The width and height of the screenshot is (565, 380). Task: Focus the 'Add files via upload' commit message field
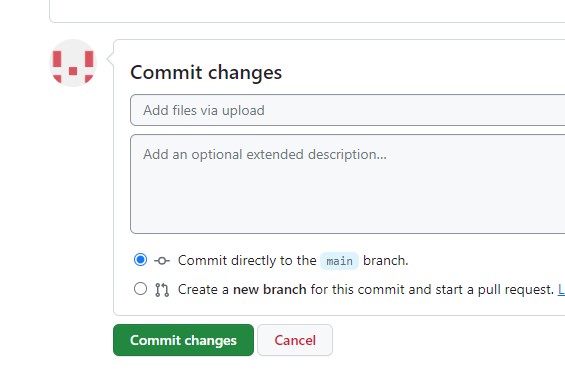pos(347,110)
